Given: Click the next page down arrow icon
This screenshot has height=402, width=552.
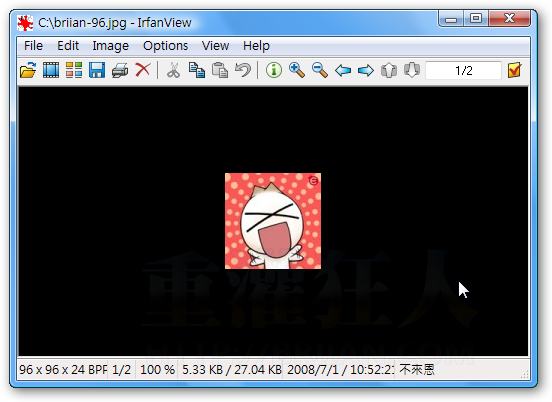Looking at the screenshot, I should click(412, 70).
